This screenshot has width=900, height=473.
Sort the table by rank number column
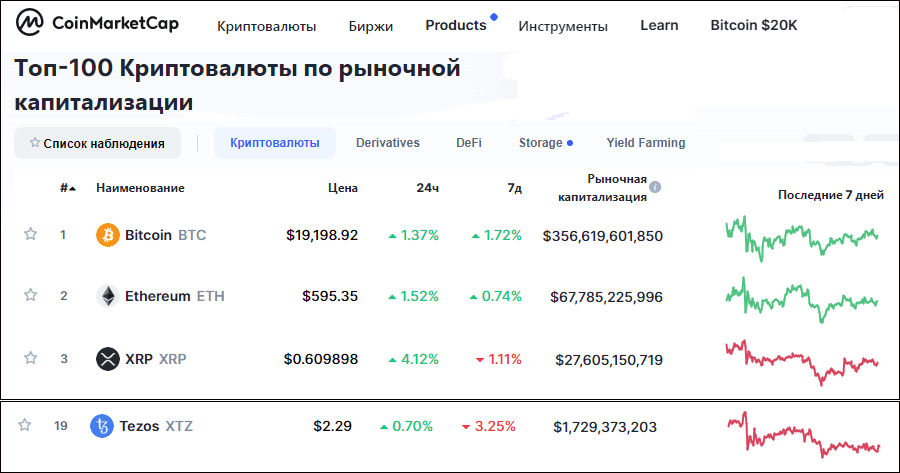click(x=68, y=188)
